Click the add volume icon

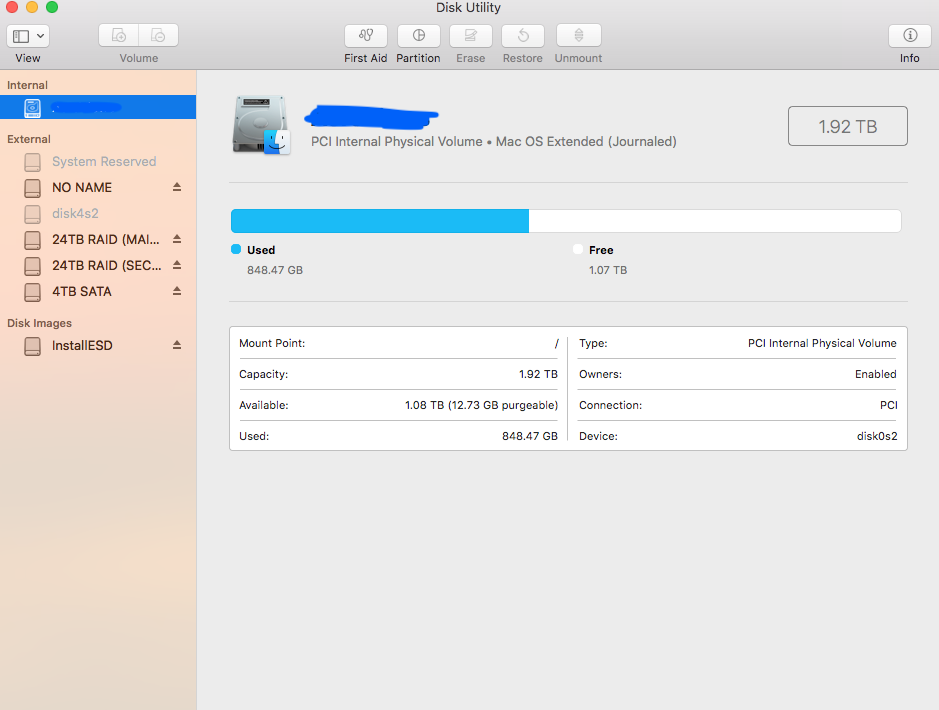coord(119,35)
